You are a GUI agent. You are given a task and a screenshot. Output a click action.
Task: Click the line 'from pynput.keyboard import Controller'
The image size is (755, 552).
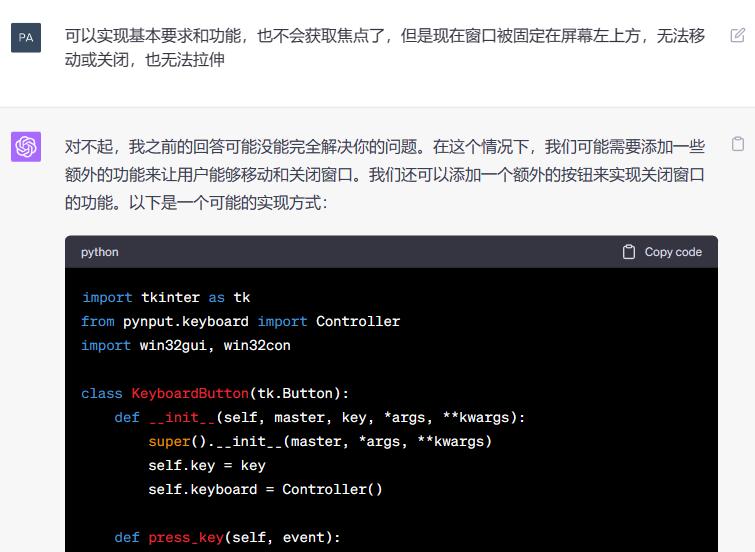(x=240, y=321)
